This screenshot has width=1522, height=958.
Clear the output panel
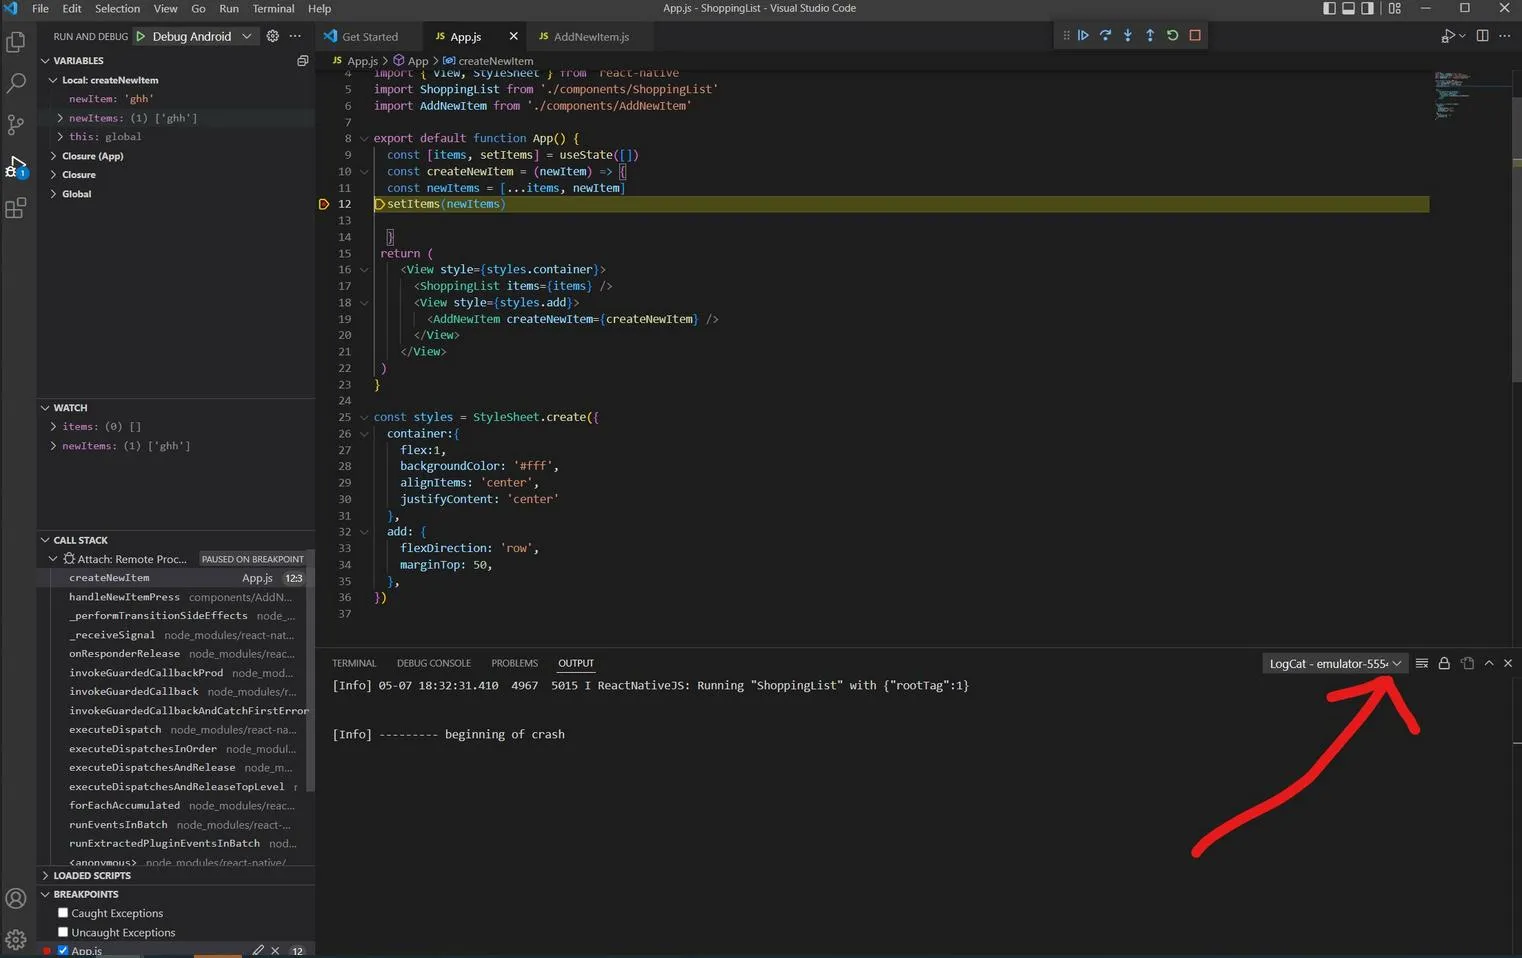[x=1421, y=664]
